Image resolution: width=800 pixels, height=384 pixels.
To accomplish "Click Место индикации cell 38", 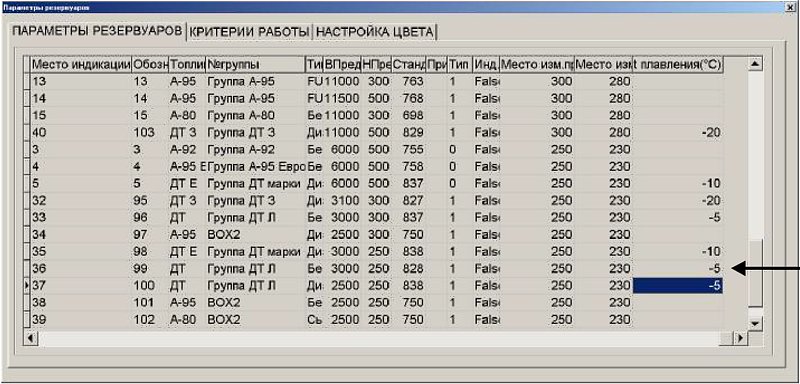I will (x=81, y=303).
